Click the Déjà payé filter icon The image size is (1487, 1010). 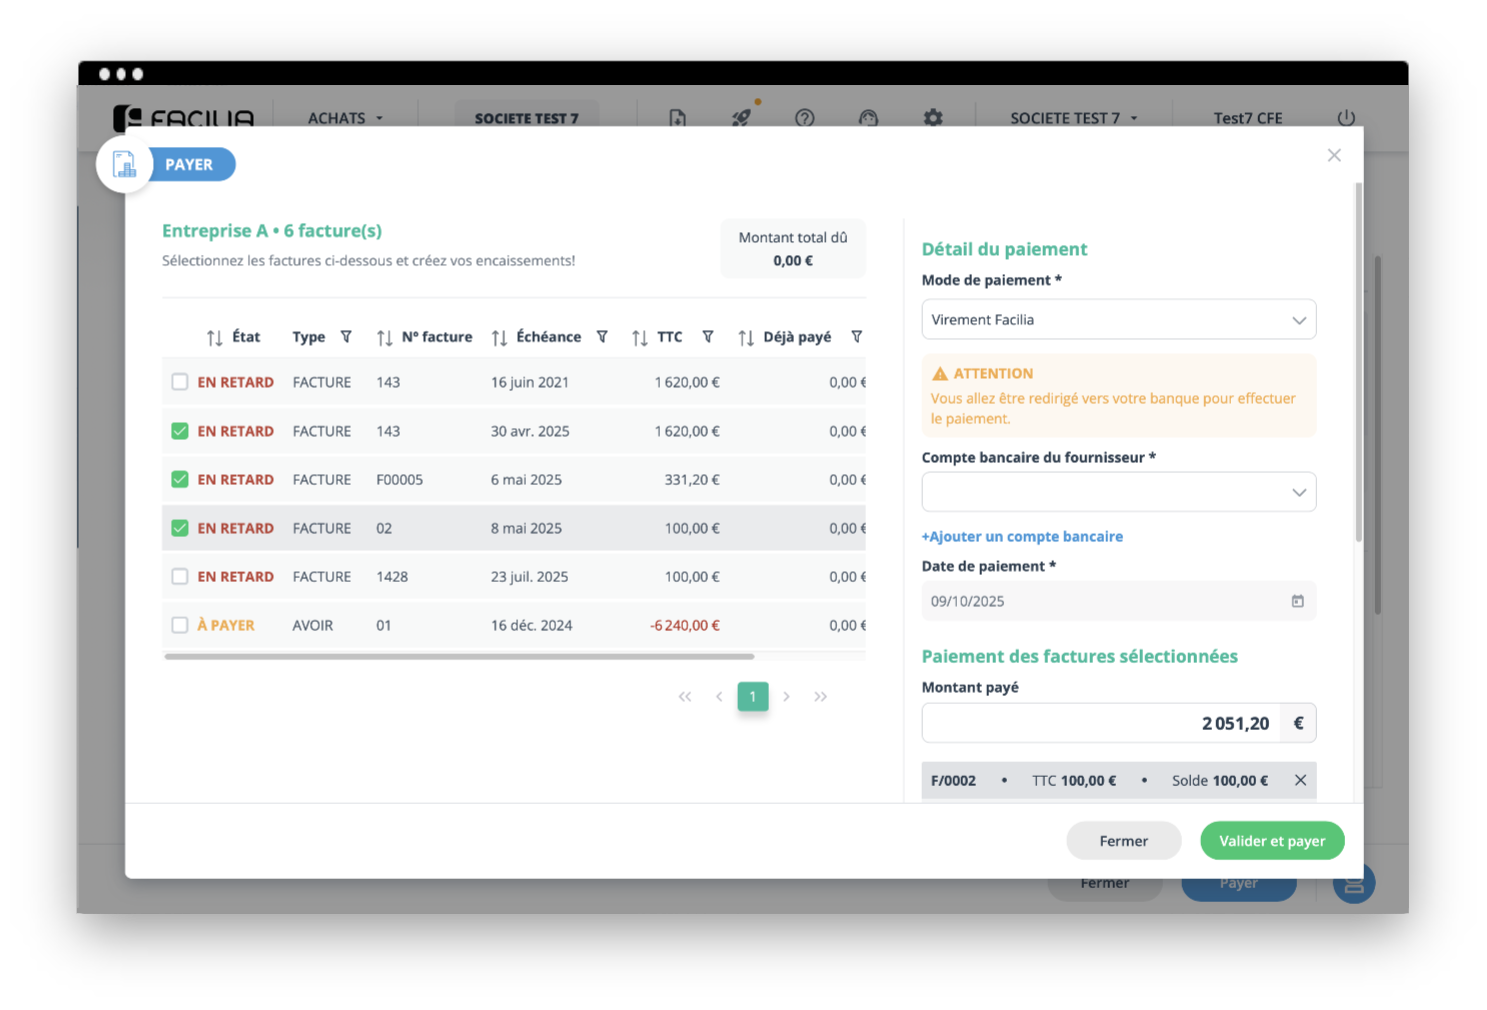click(857, 337)
